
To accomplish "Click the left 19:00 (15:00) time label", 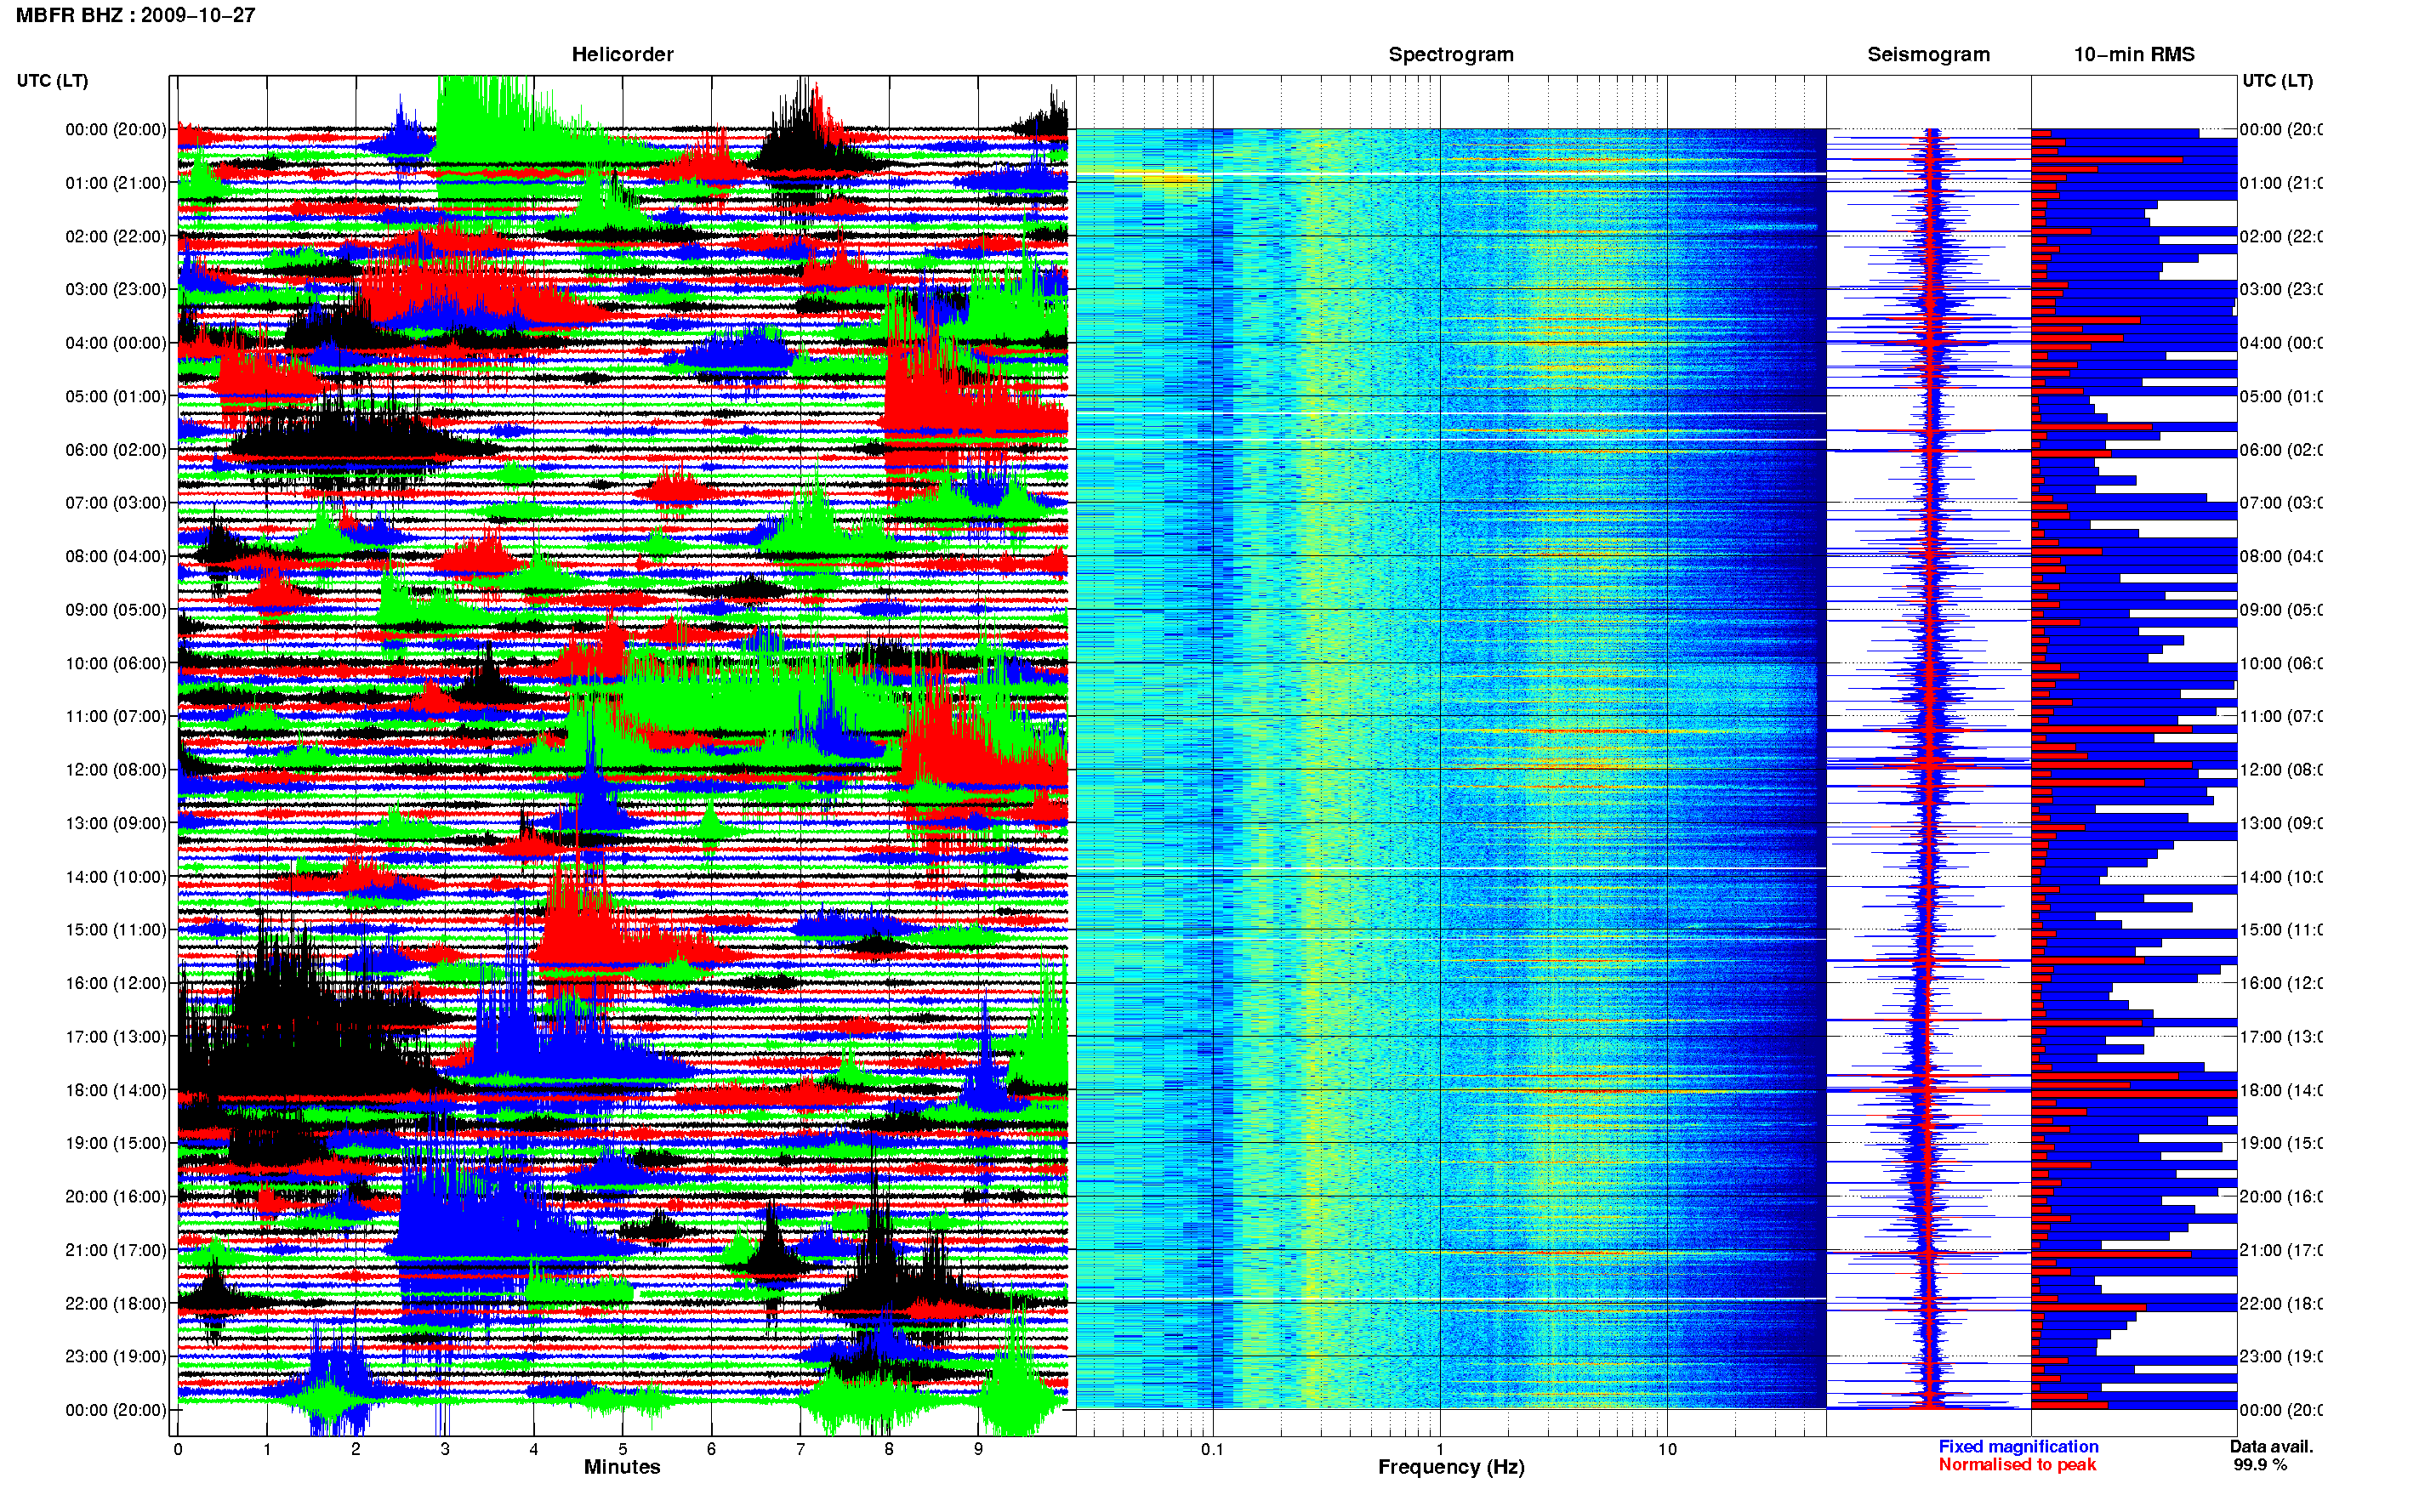I will pos(116,1143).
